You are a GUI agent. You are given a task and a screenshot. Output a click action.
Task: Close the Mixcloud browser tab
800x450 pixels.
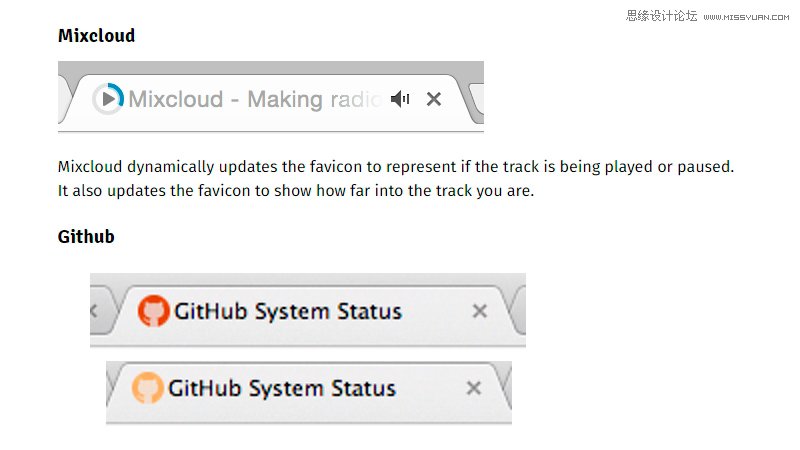click(x=434, y=98)
